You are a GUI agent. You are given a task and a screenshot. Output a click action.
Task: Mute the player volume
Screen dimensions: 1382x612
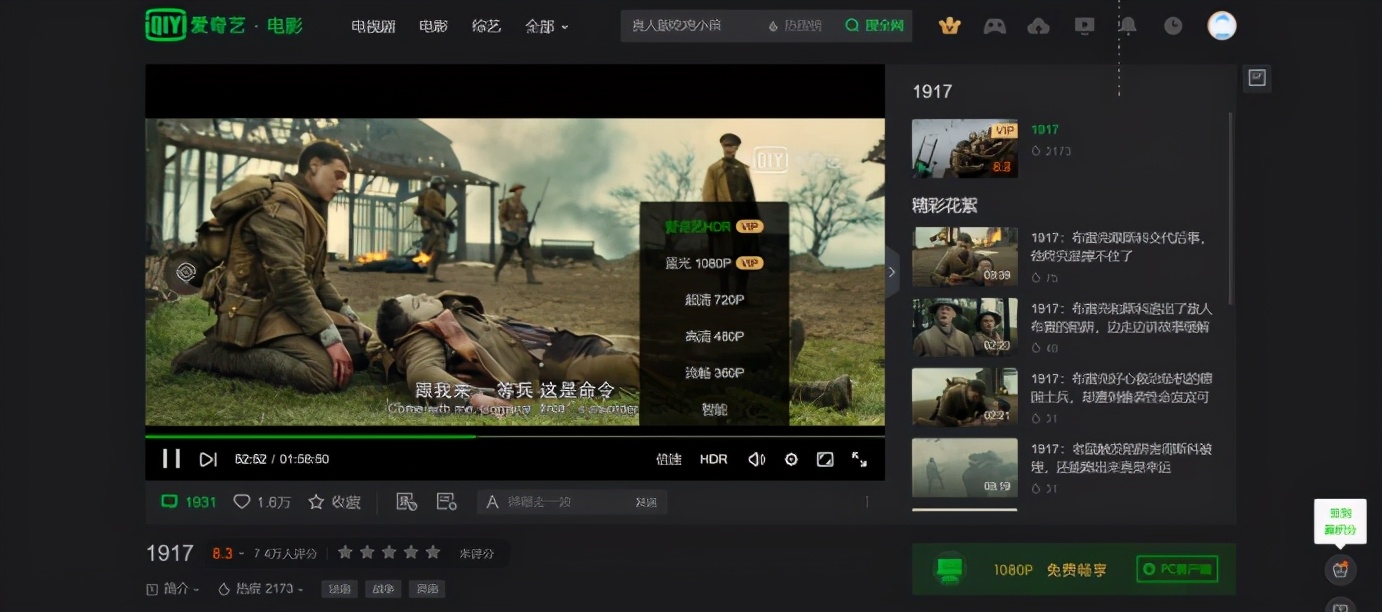click(x=757, y=459)
